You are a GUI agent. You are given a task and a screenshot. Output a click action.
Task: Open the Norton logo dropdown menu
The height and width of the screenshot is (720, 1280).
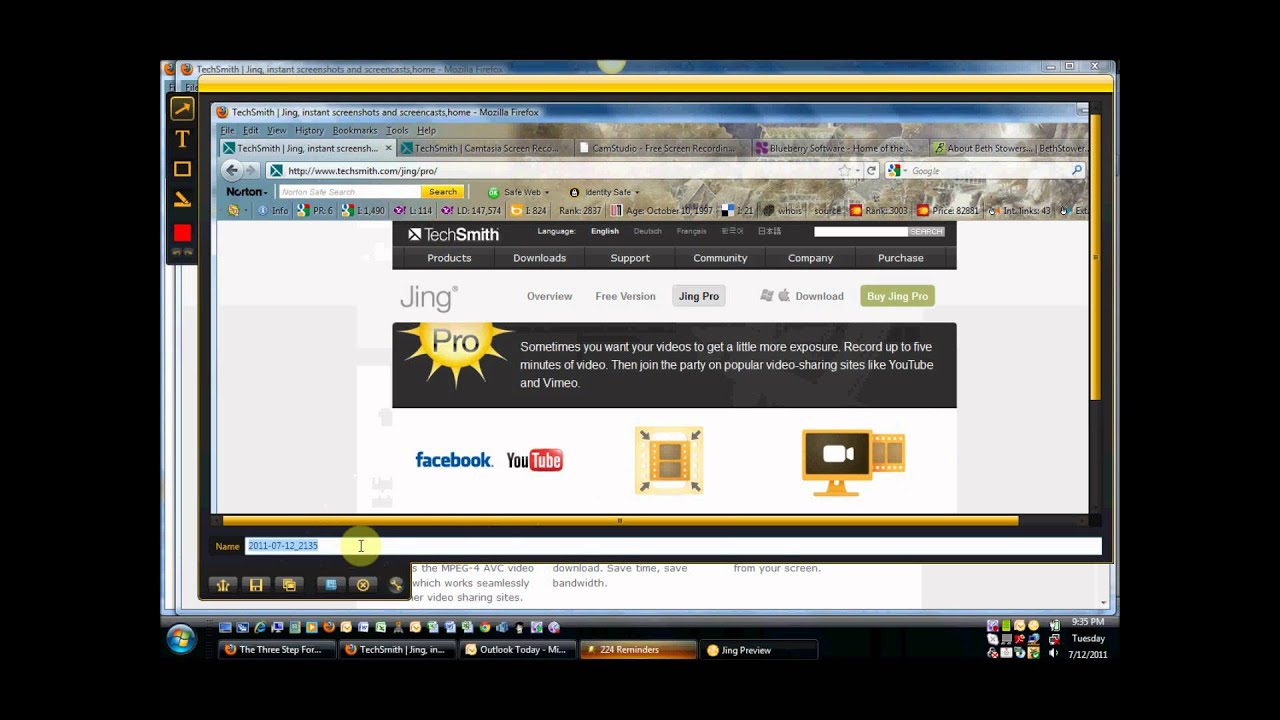(x=246, y=192)
